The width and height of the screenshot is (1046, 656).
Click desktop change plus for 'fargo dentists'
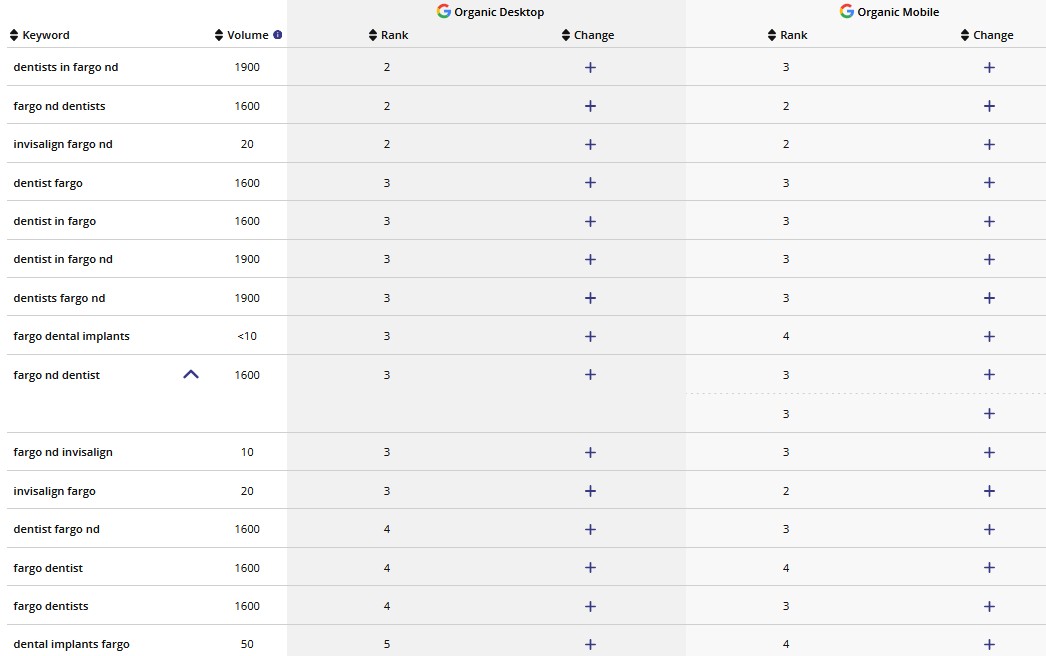tap(590, 607)
